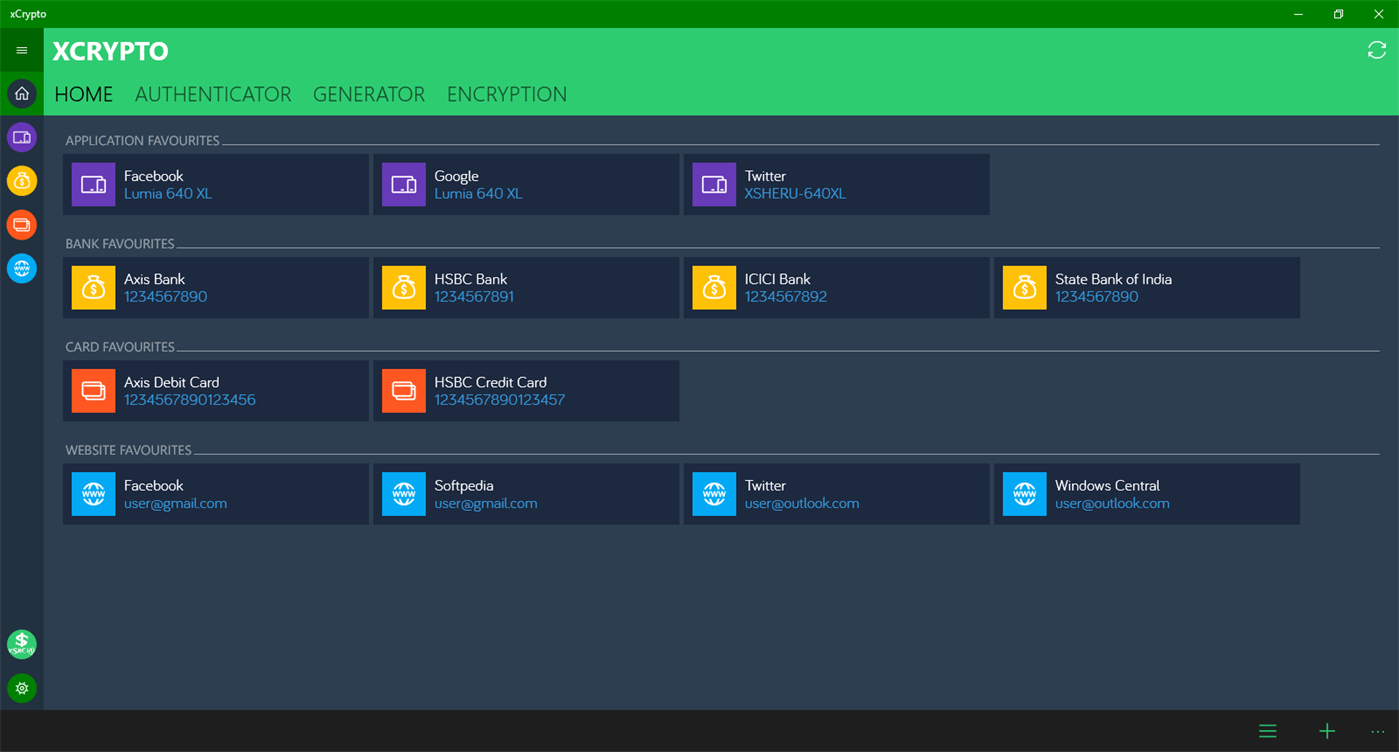The image size is (1399, 752).
Task: Open the HSBC Credit Card tile
Action: point(527,390)
